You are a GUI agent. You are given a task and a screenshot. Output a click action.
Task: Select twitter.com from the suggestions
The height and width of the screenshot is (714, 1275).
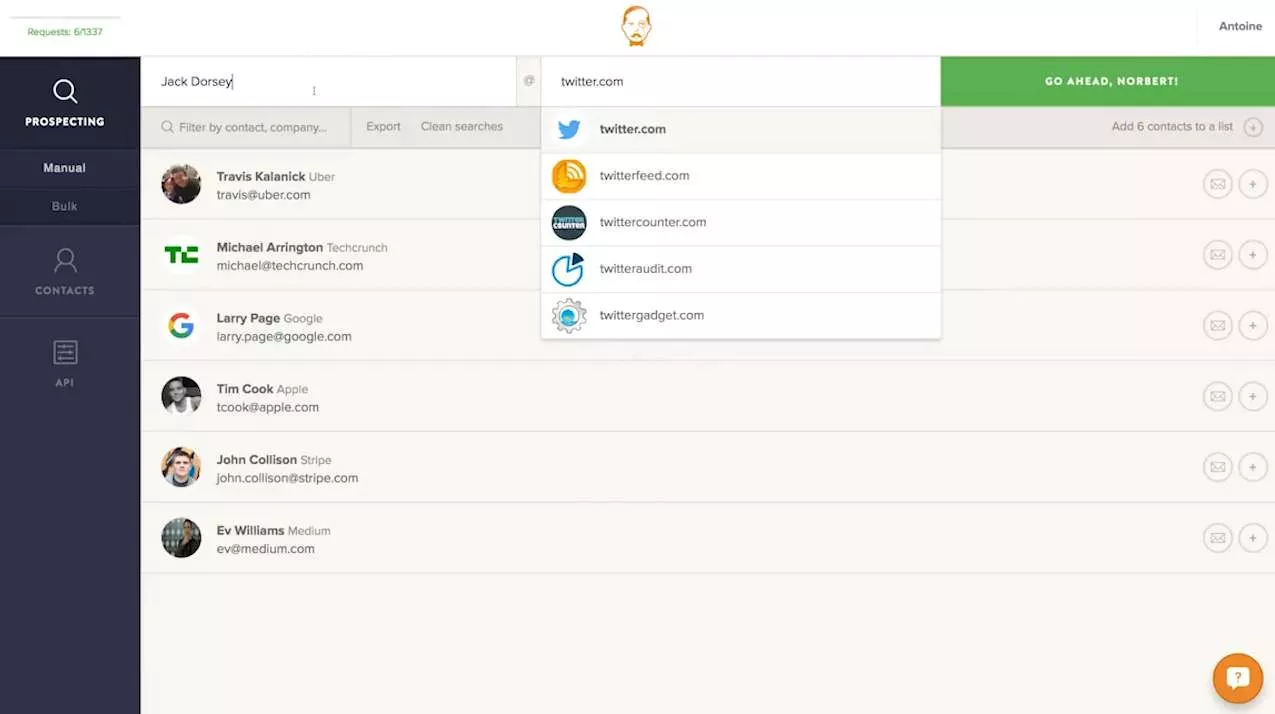coord(741,129)
